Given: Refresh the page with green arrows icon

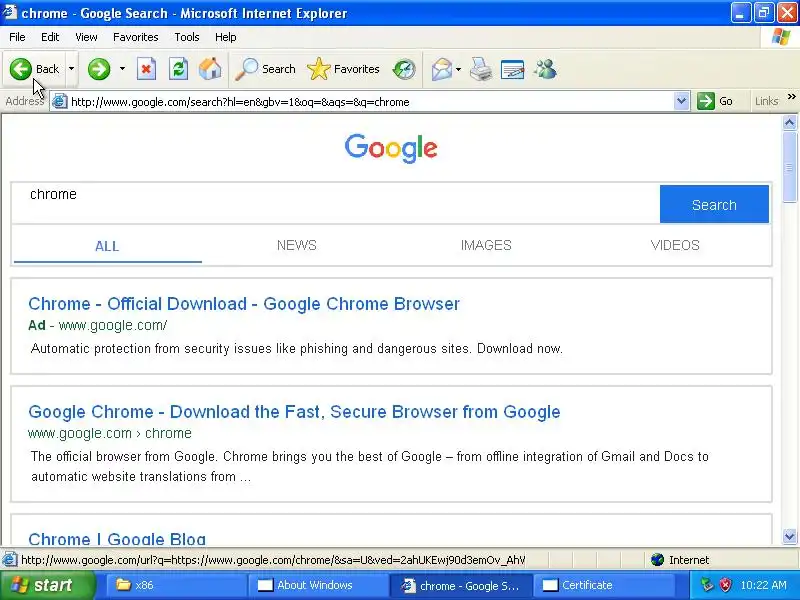Looking at the screenshot, I should (x=178, y=69).
